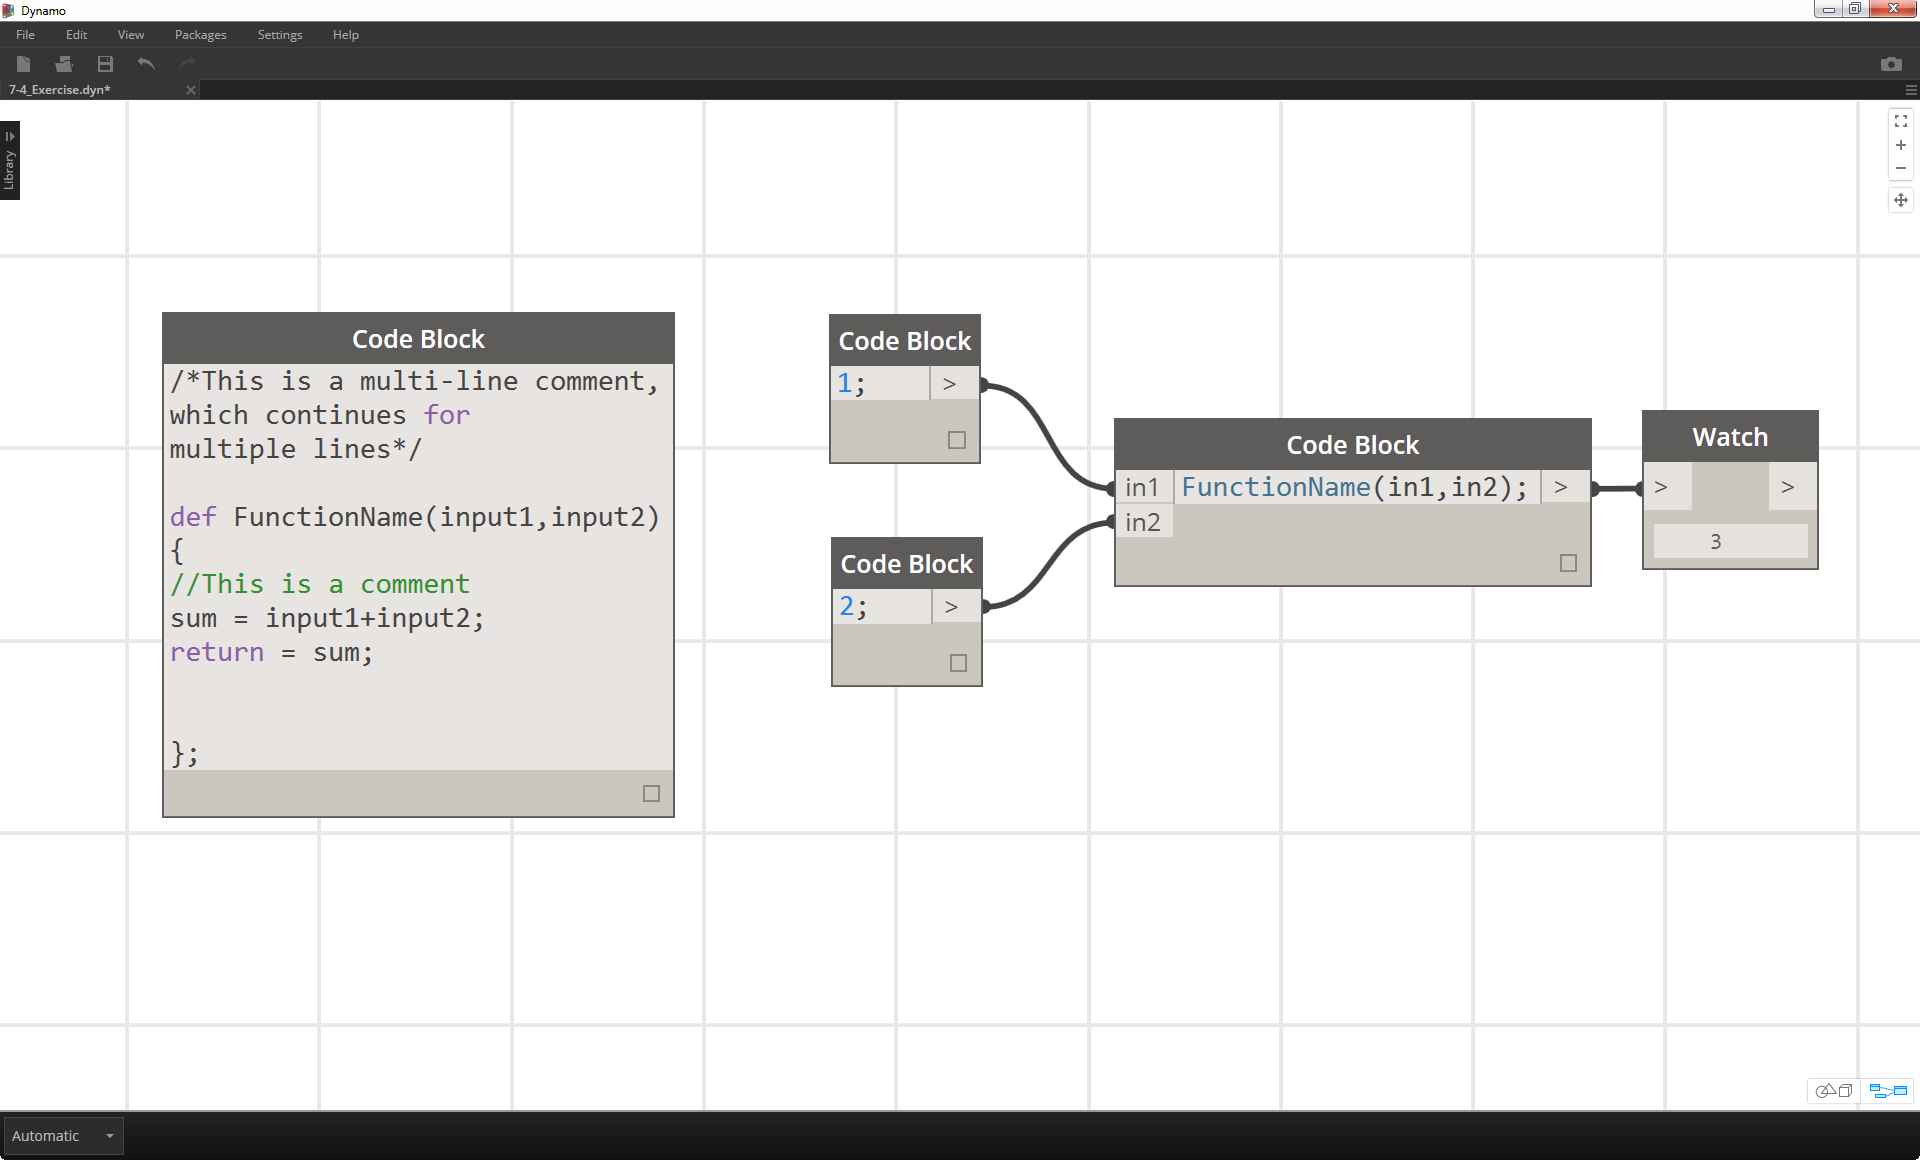The width and height of the screenshot is (1920, 1160).
Task: Click the Save toolbar icon
Action: pos(105,64)
